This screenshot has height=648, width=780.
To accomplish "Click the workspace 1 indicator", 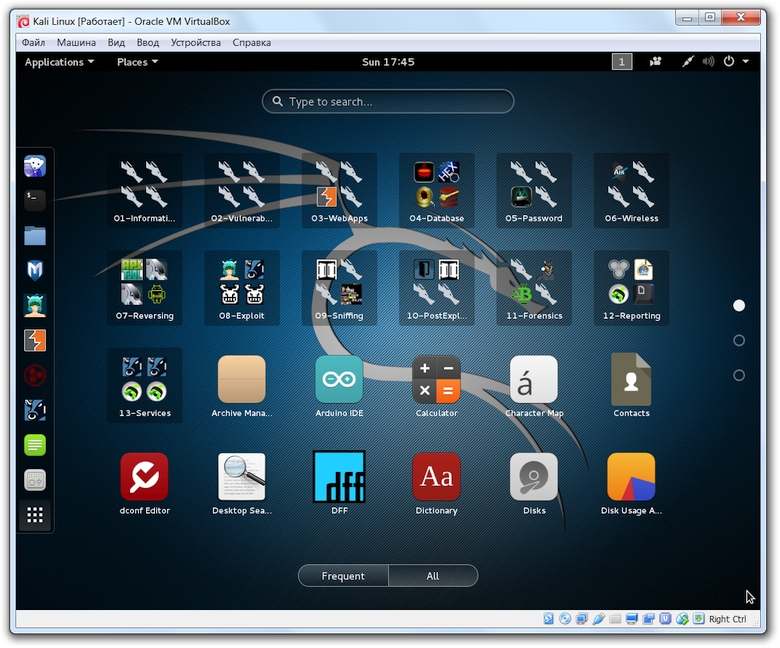I will pos(621,62).
